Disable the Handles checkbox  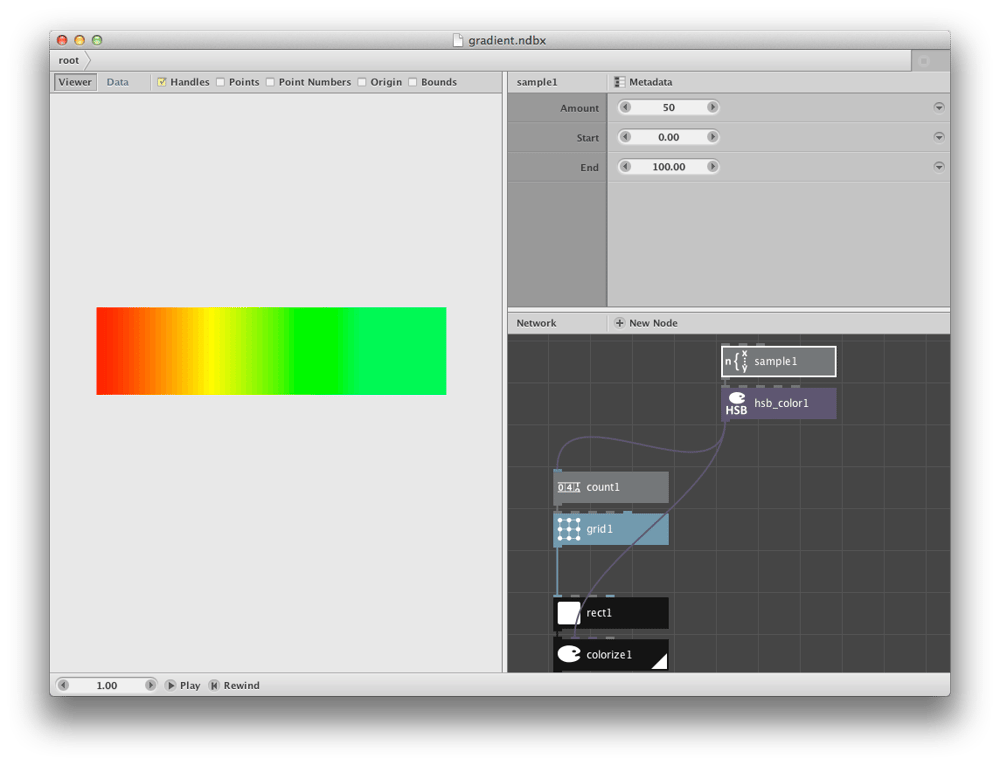pyautogui.click(x=162, y=82)
